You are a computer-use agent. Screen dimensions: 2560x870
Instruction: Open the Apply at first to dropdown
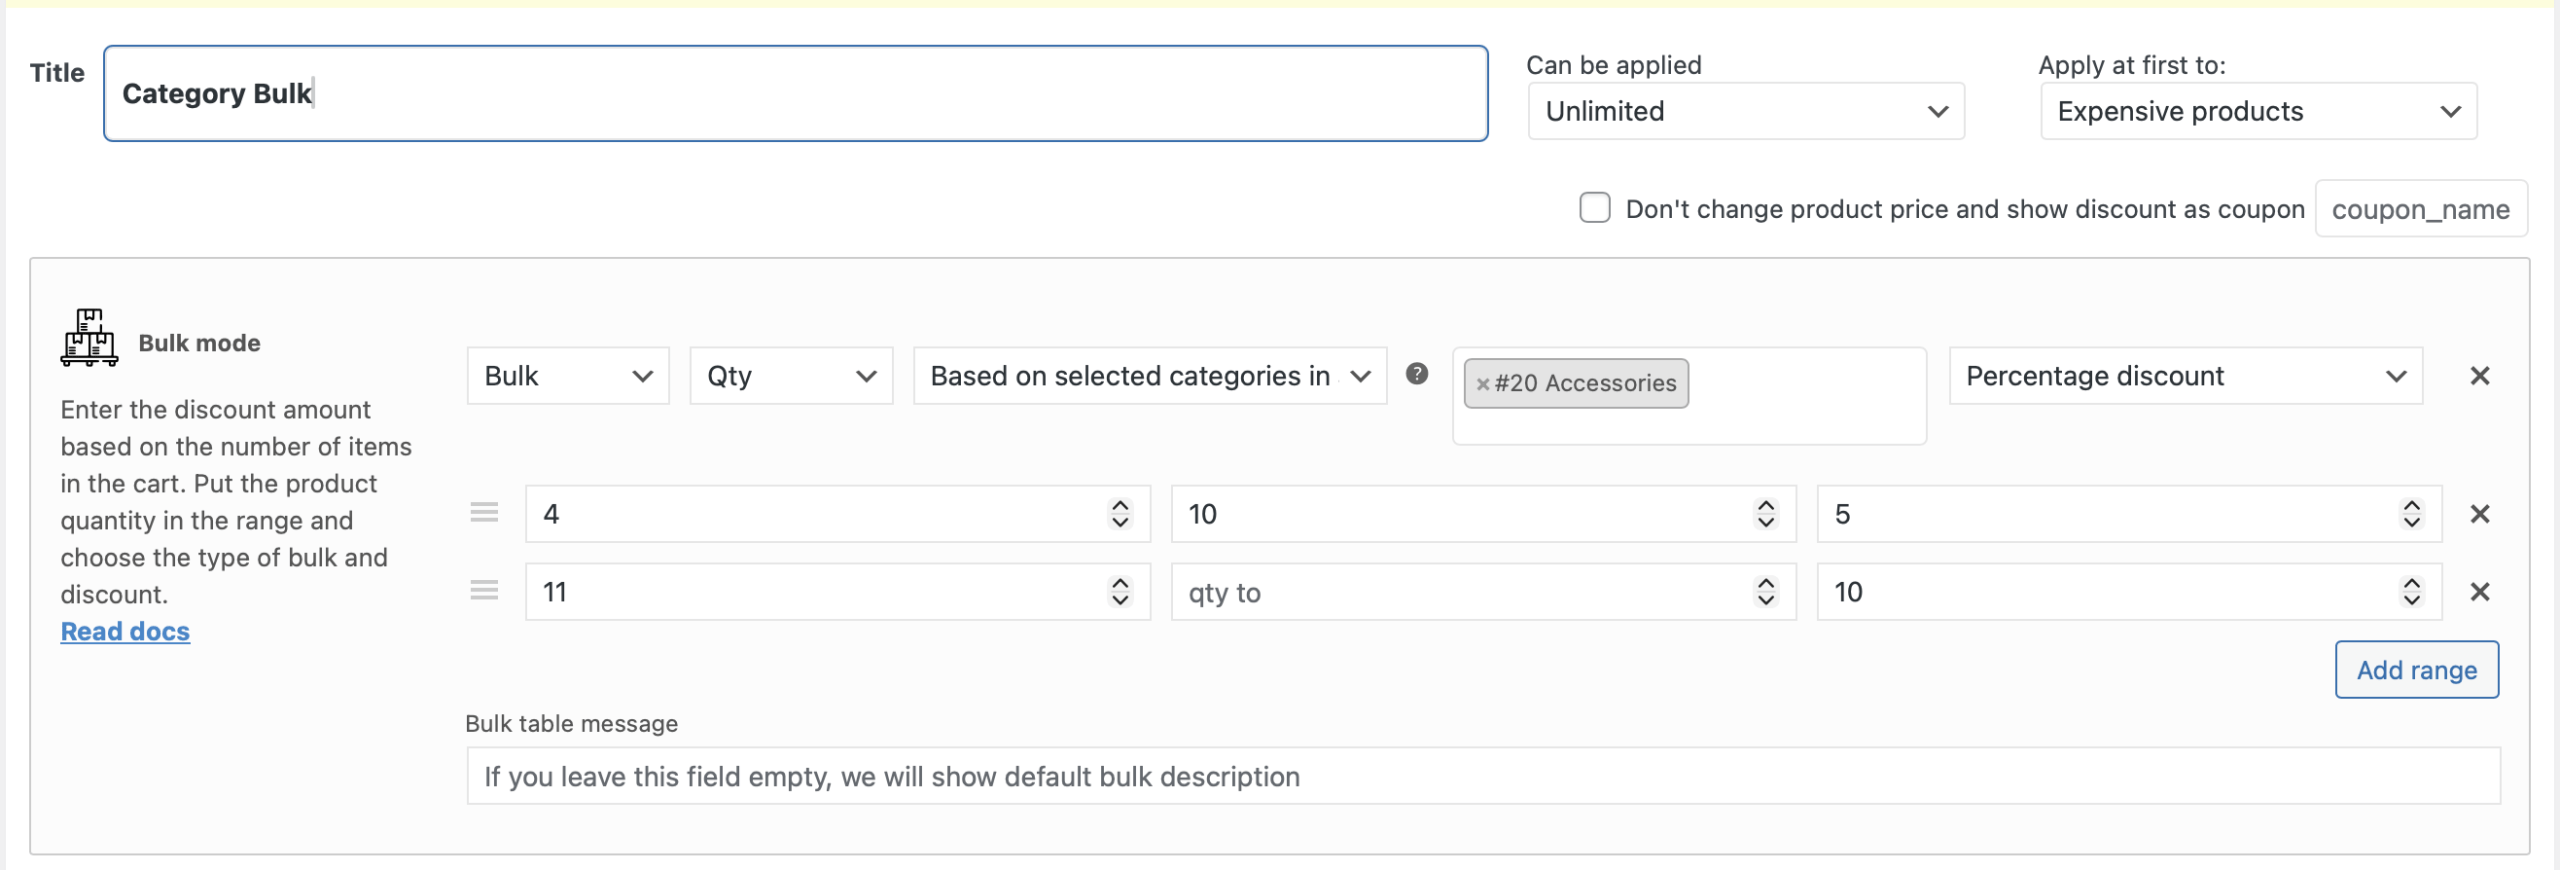[2257, 111]
